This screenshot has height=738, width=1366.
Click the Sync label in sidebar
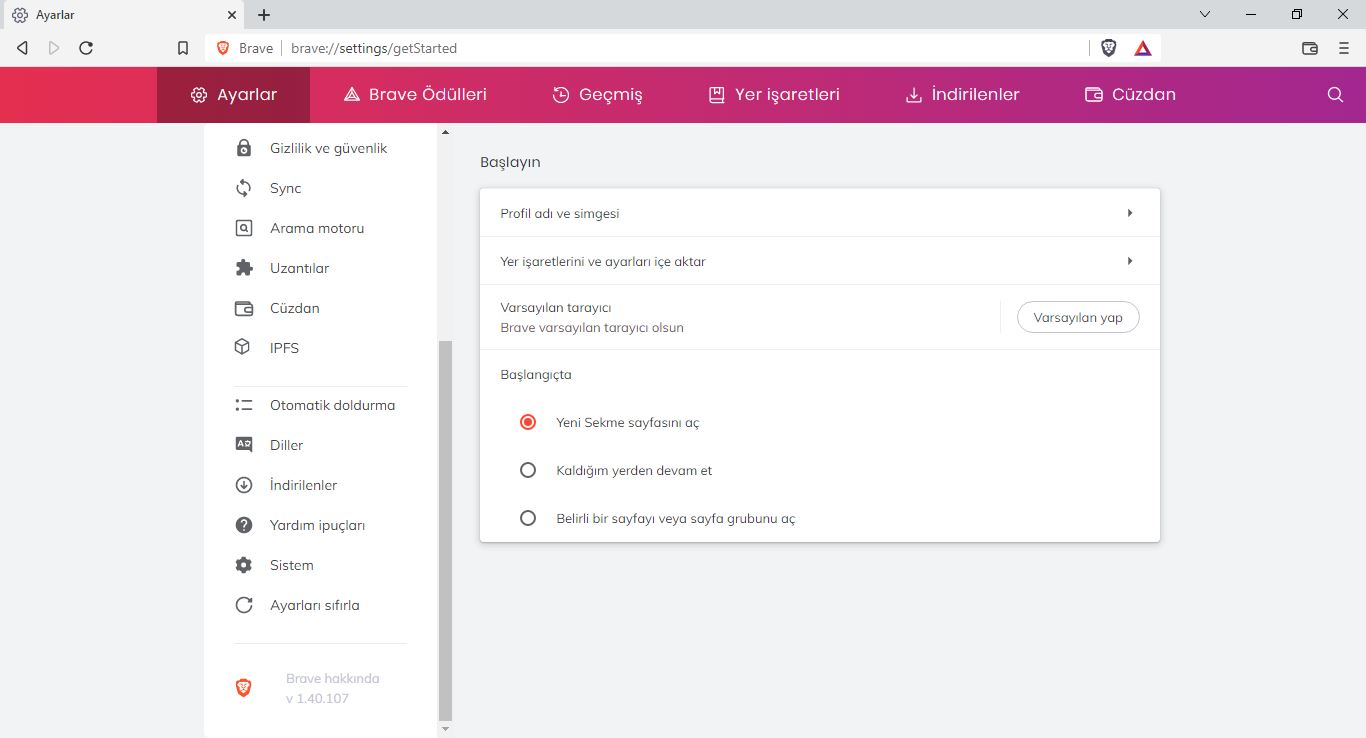(x=285, y=188)
